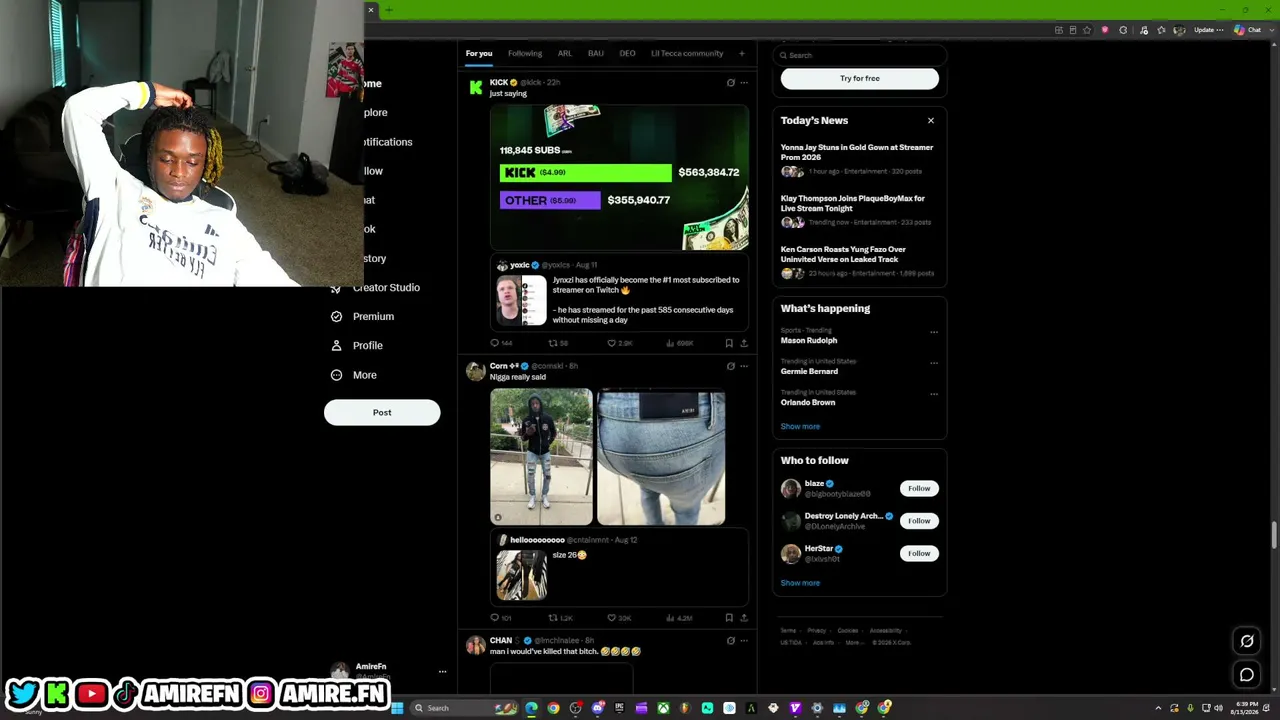Open AmireFn account switcher menu
Screen dimensions: 1280x720
[x=442, y=672]
